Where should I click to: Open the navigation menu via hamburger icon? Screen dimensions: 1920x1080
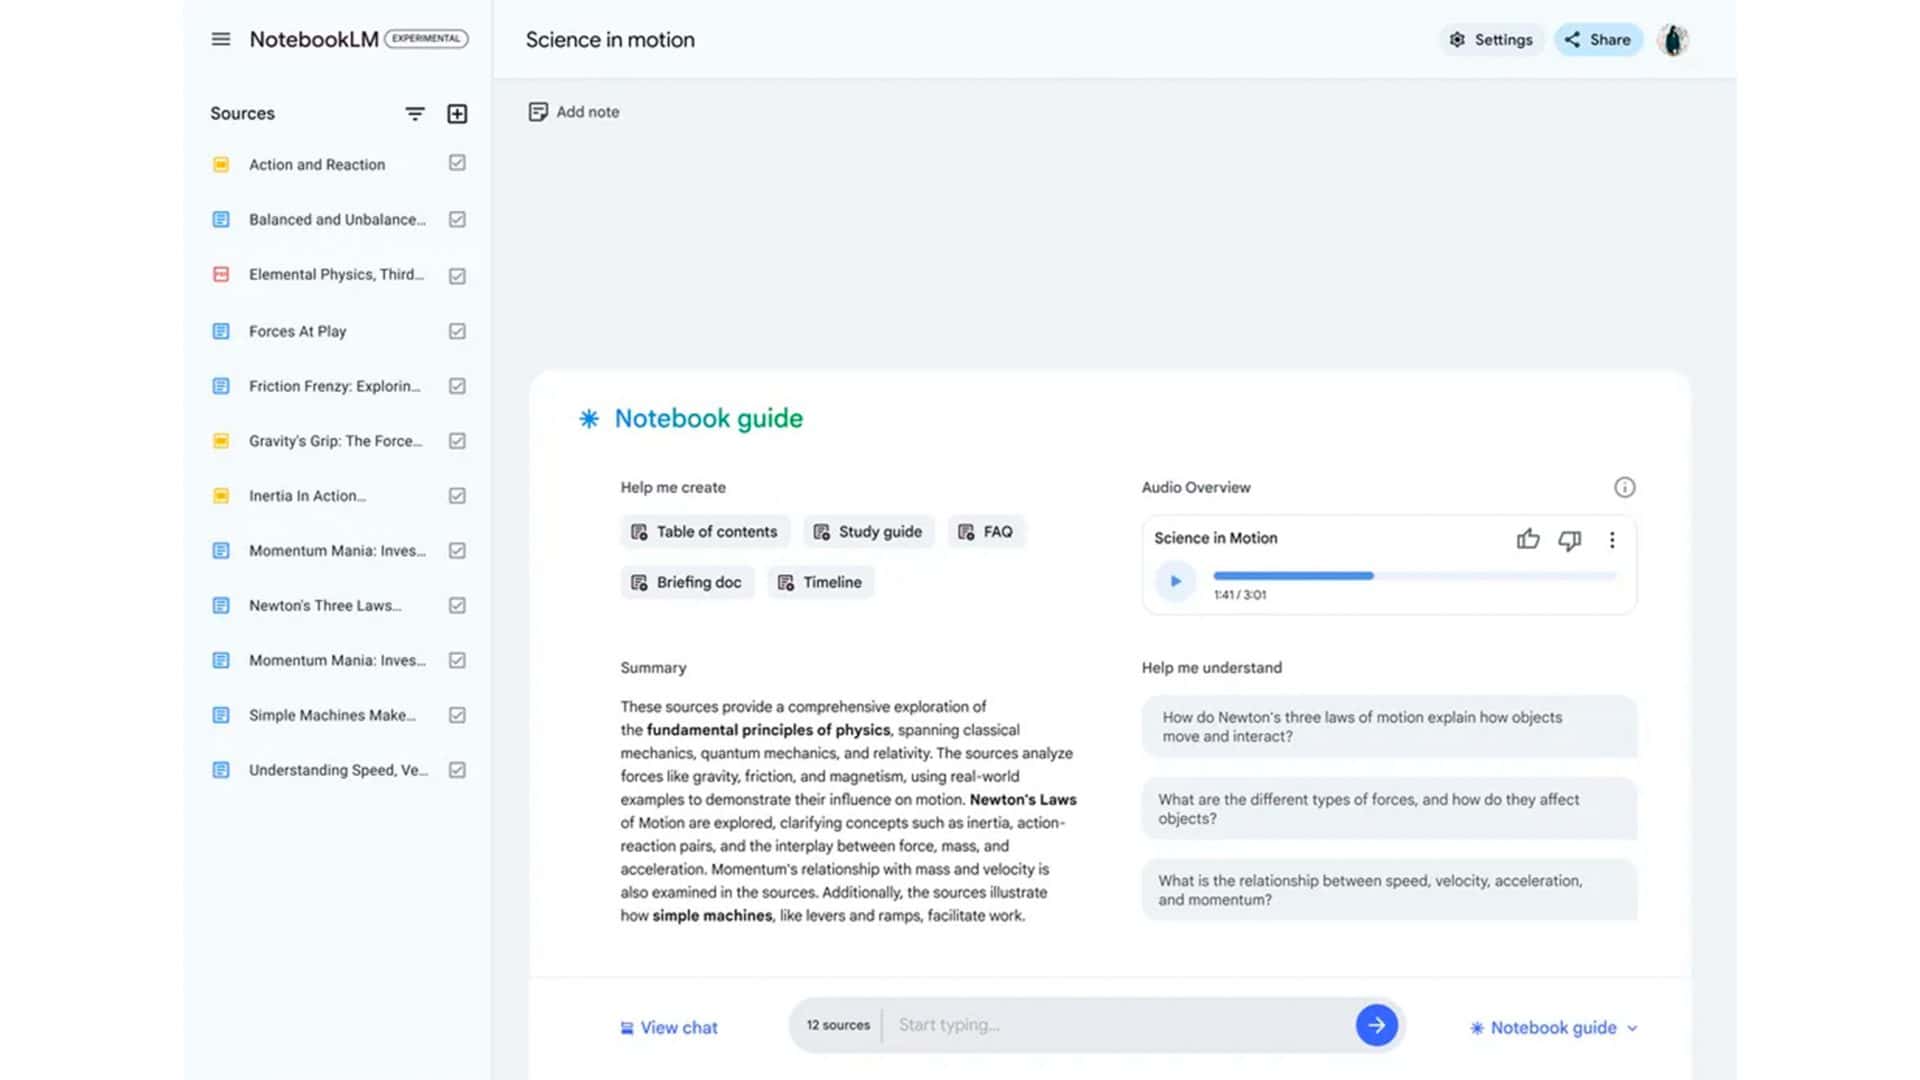point(220,39)
